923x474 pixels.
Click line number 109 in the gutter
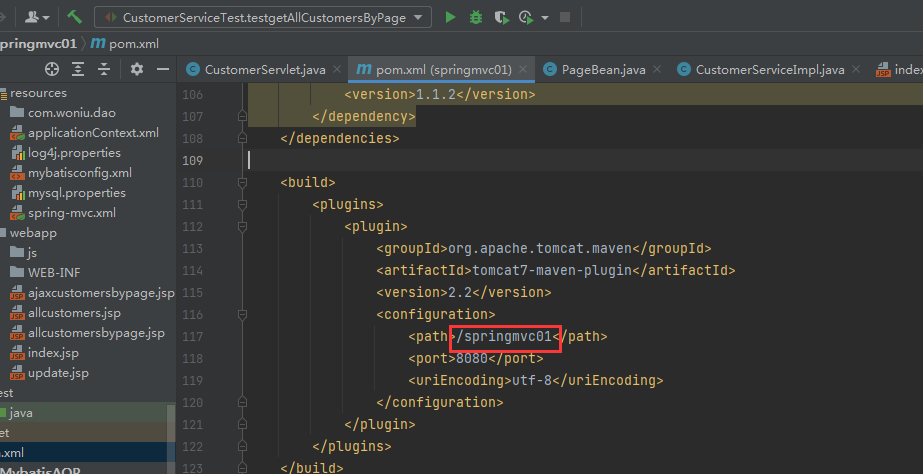pos(192,160)
